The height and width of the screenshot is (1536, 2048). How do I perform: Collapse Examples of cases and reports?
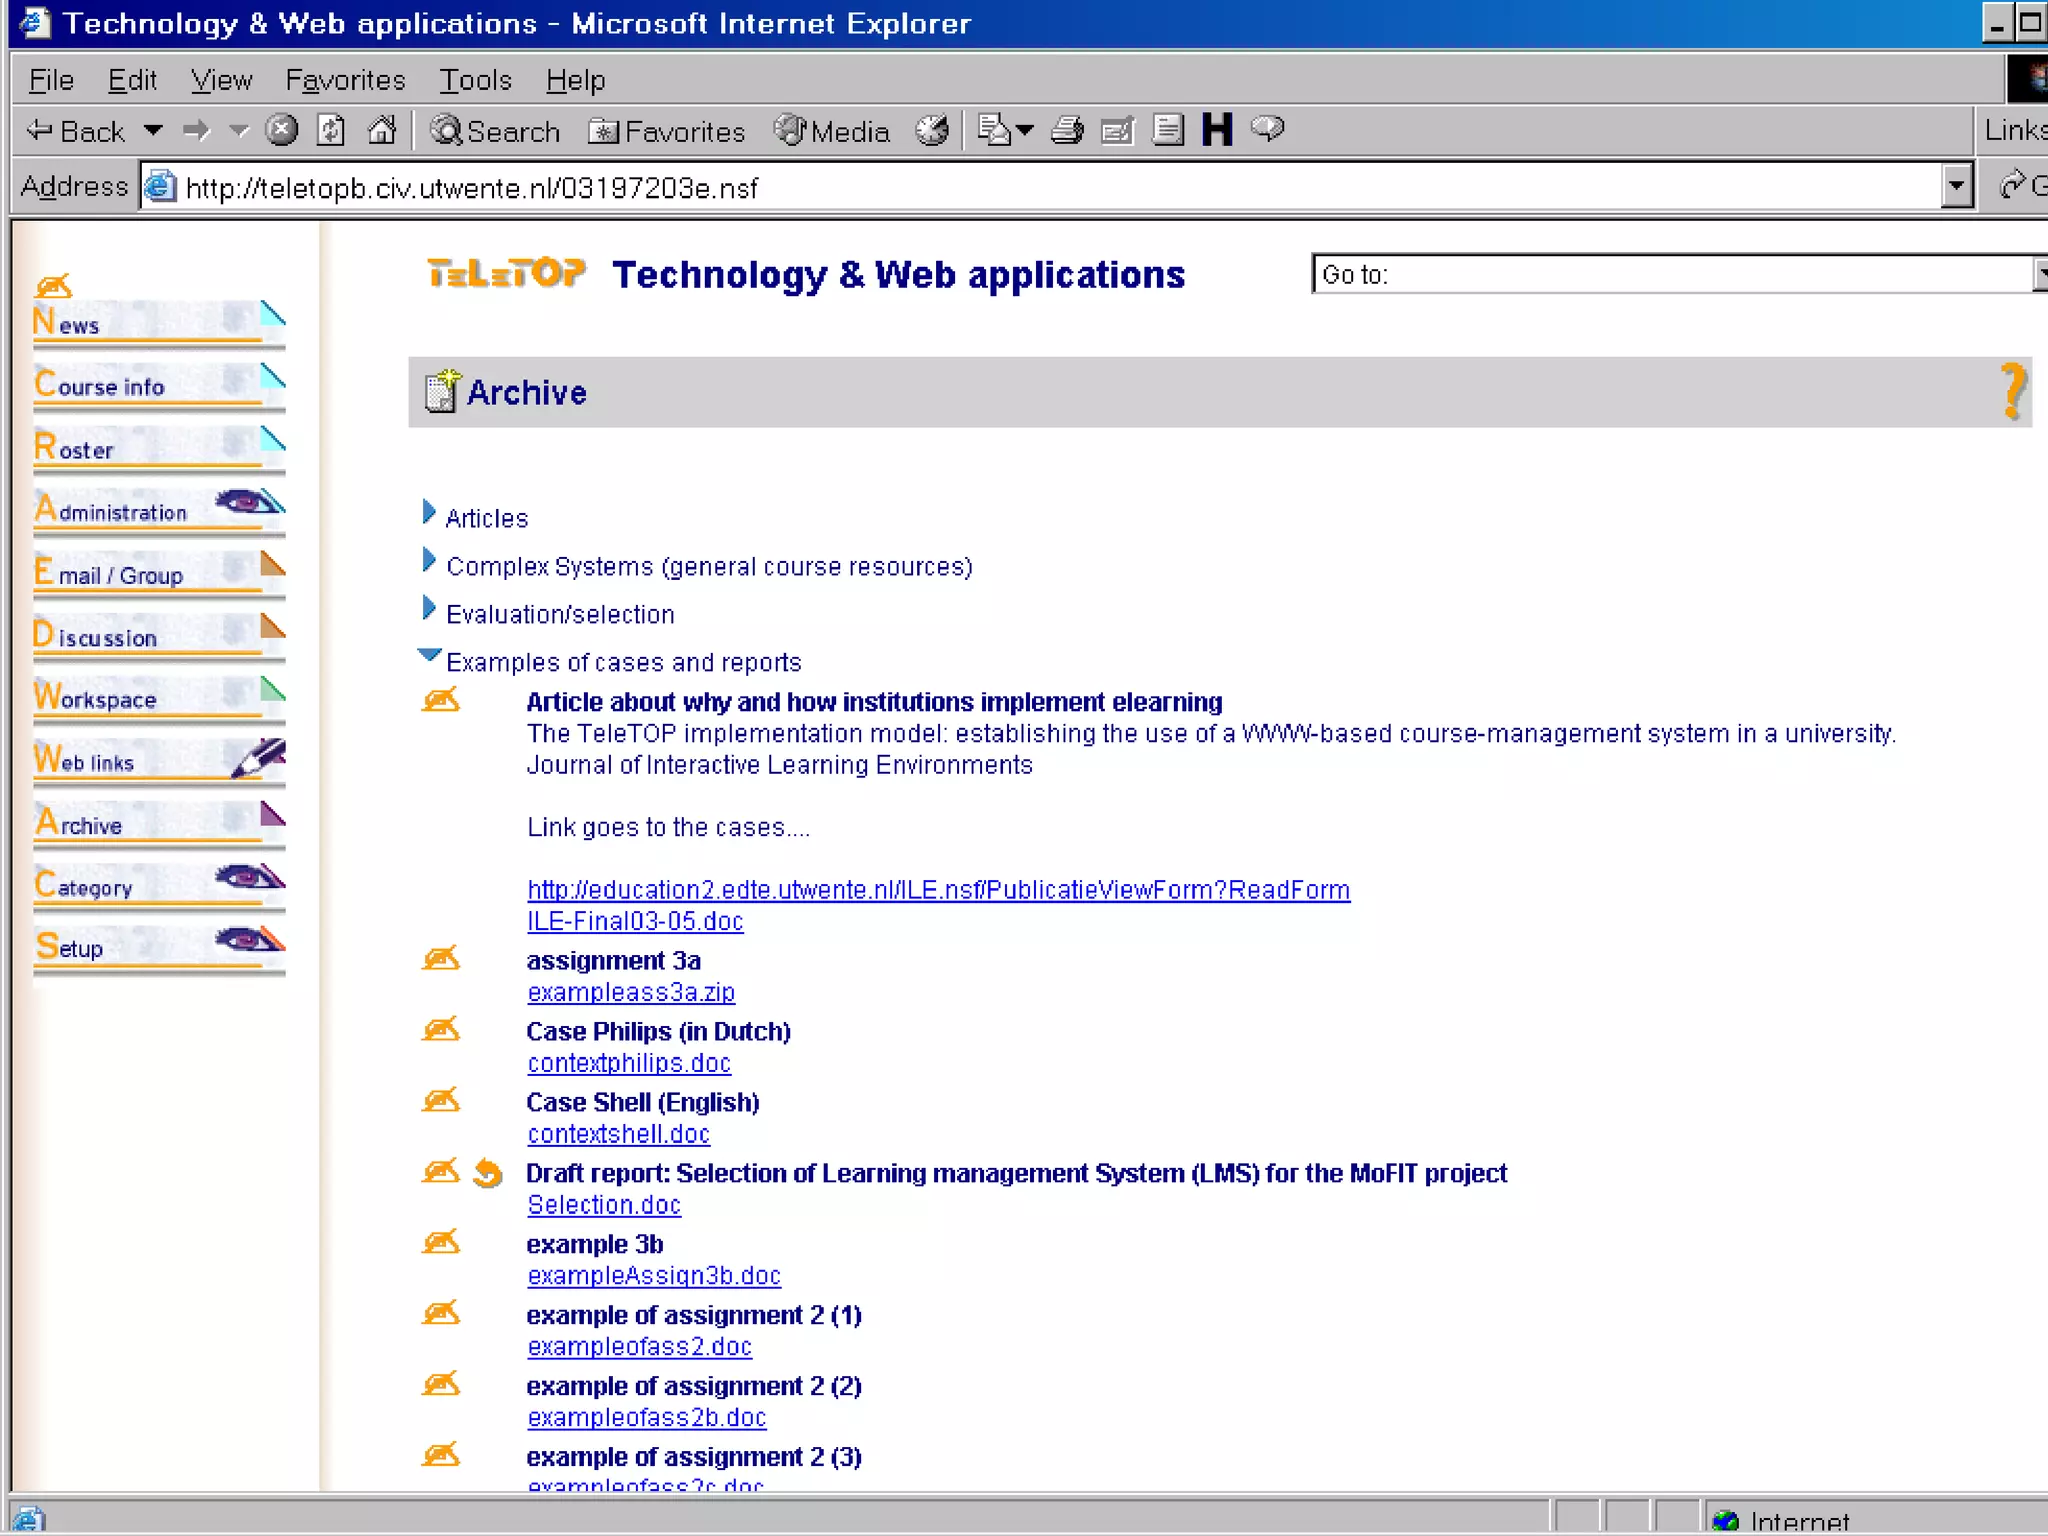tap(429, 656)
